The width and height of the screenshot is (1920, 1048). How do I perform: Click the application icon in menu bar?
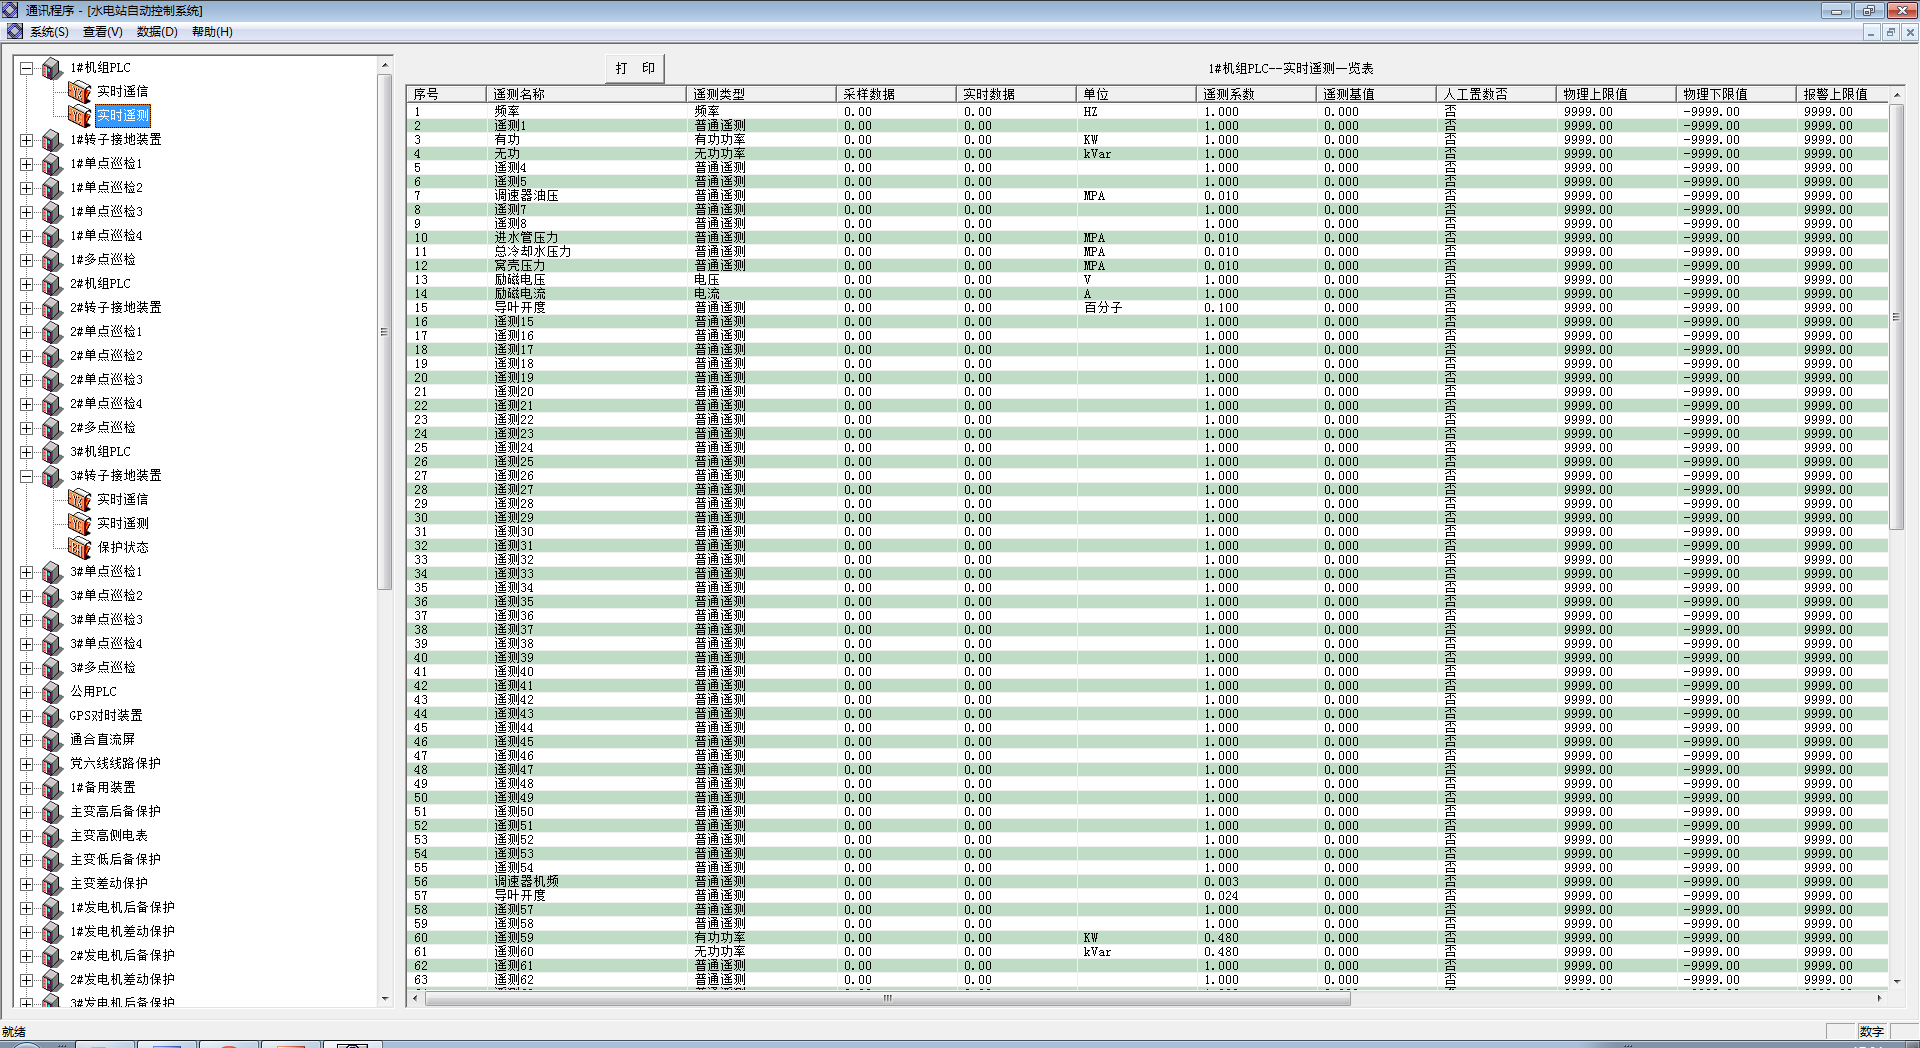point(14,32)
